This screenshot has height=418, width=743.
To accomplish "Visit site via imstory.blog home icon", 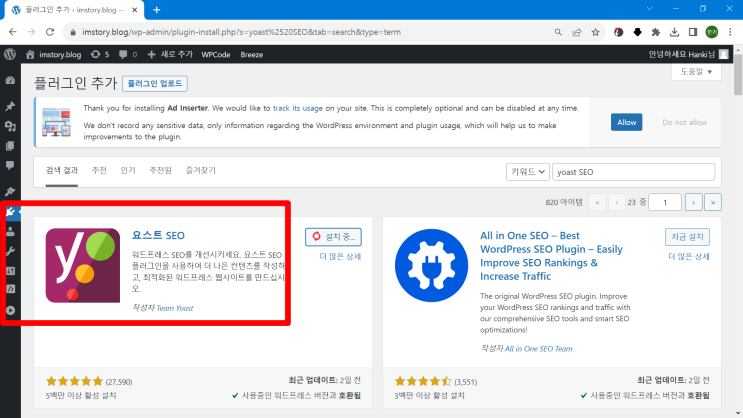I will 54,55.
